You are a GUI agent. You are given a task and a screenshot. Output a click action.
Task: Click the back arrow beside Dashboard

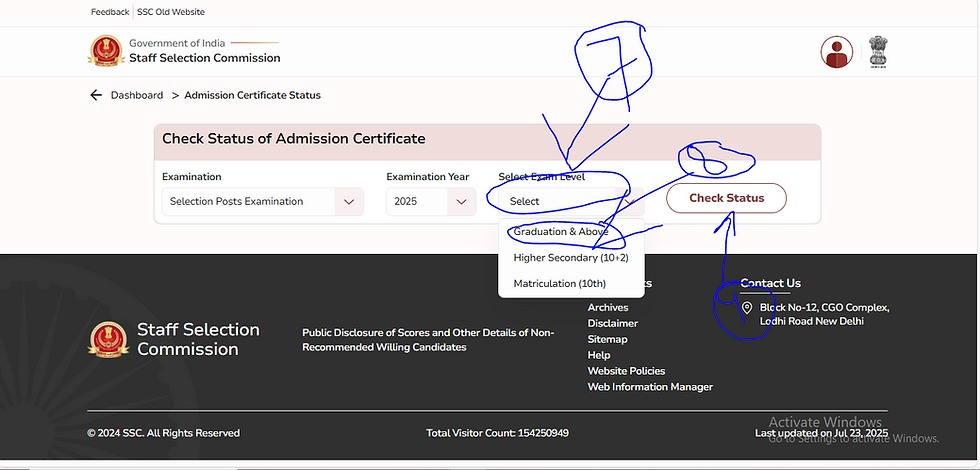pyautogui.click(x=96, y=95)
